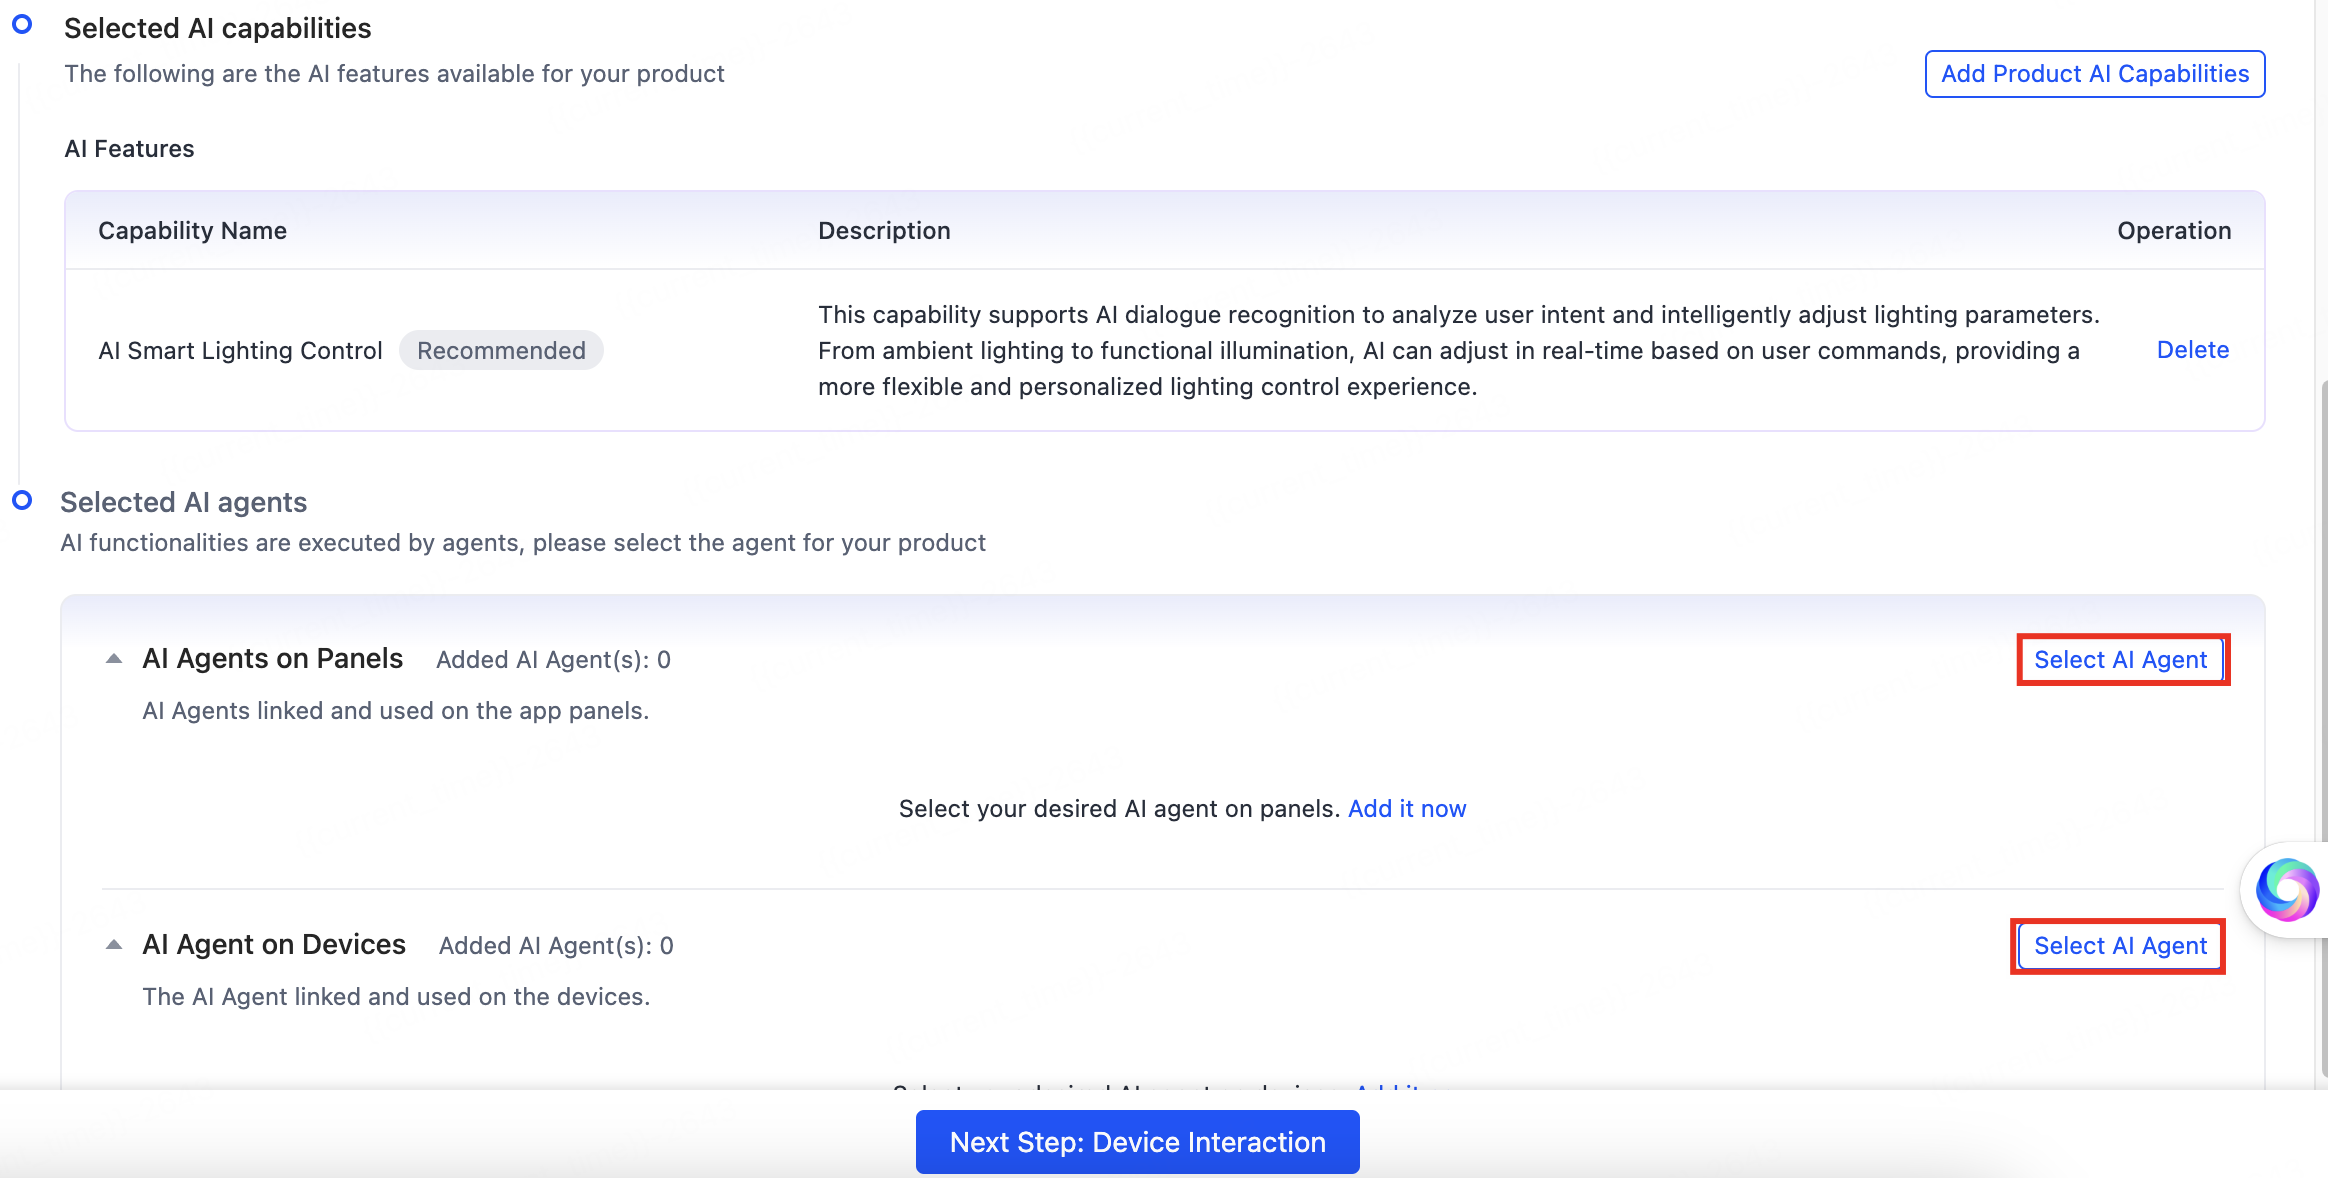
Task: Click the AI Features label
Action: [x=129, y=149]
